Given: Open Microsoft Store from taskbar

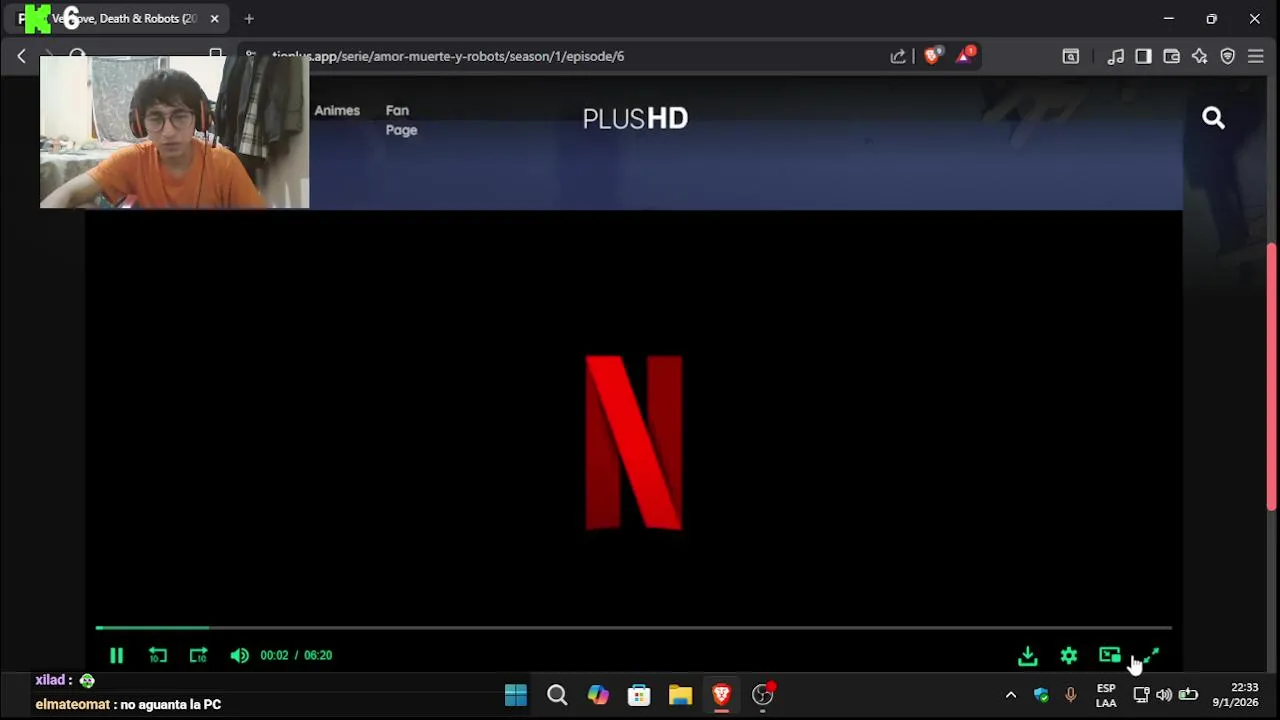Looking at the screenshot, I should (639, 695).
